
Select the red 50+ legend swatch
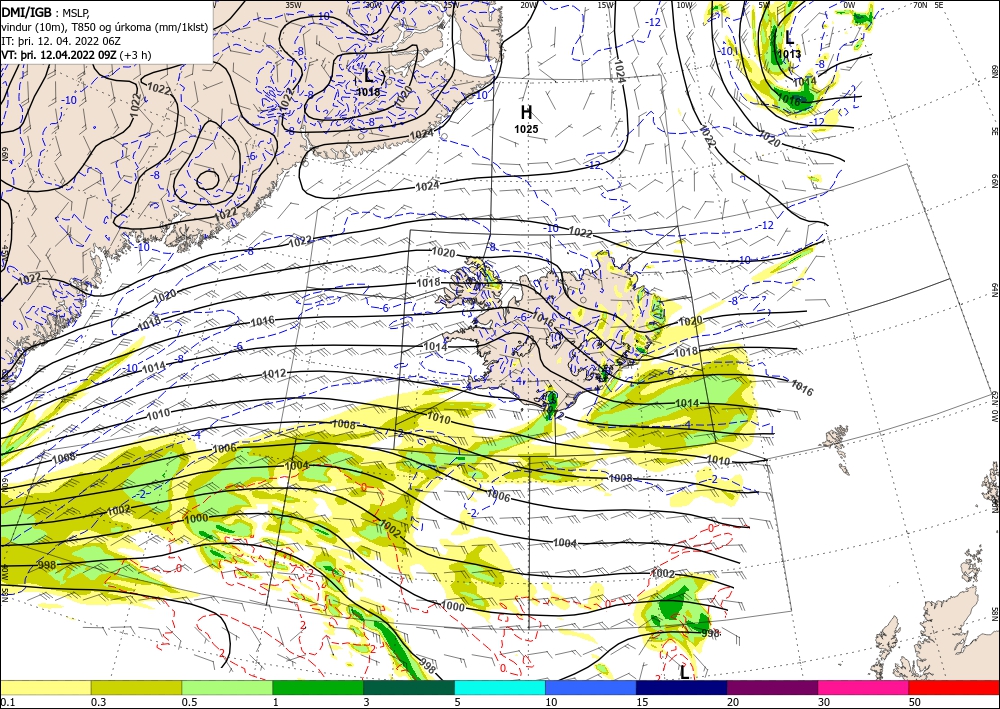(954, 688)
